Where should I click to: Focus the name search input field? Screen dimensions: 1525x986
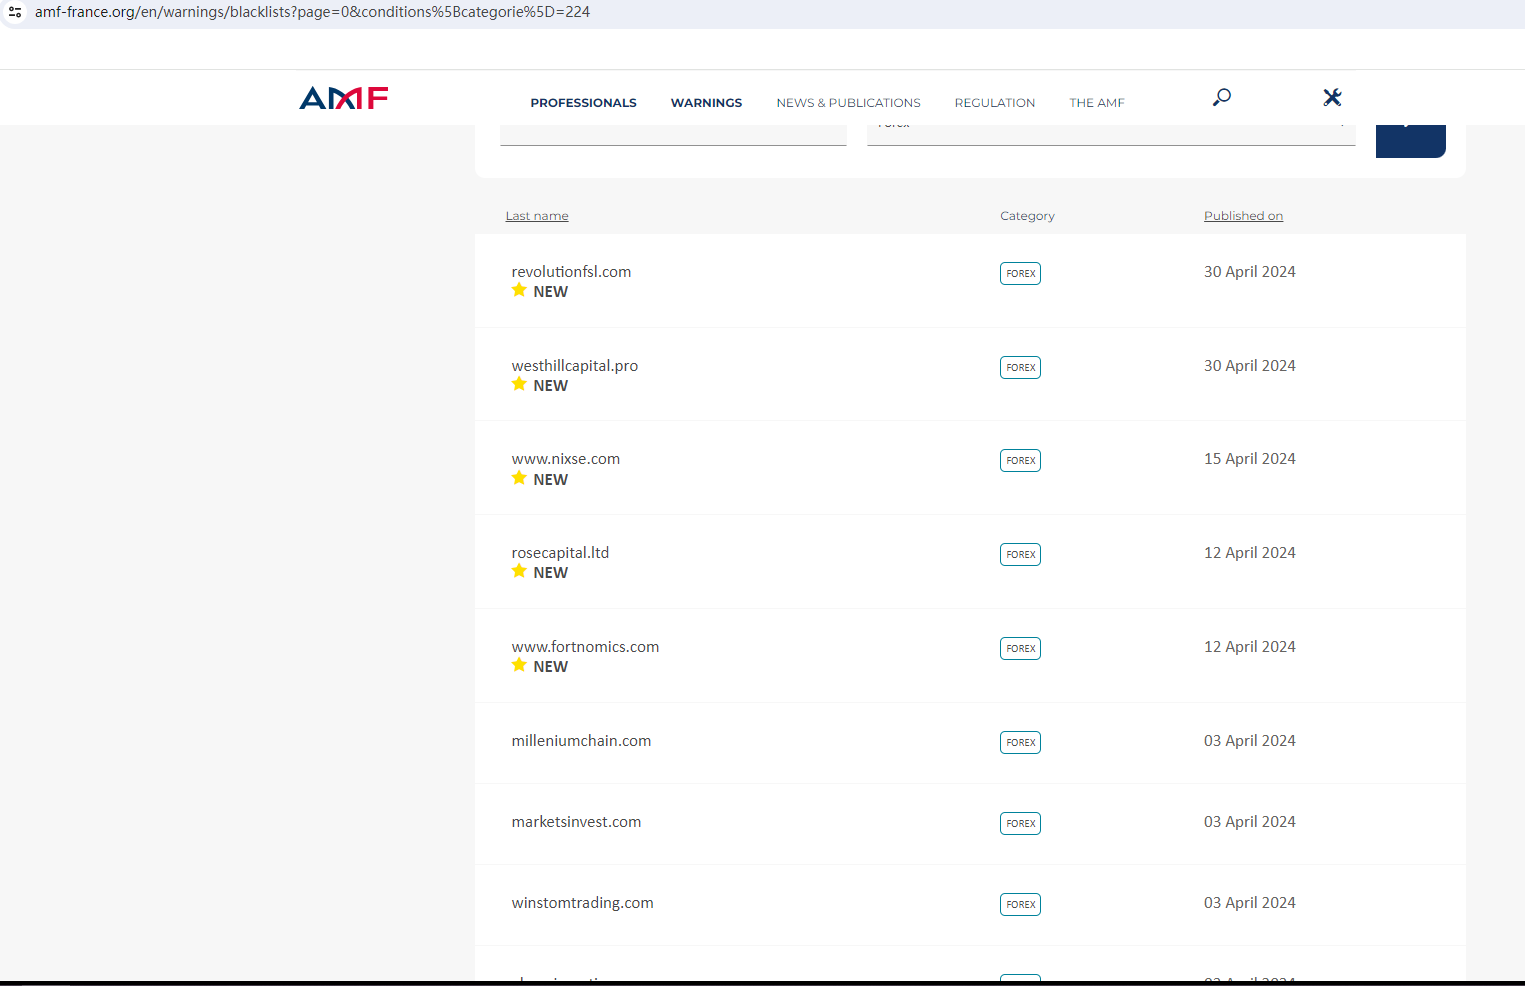(673, 134)
